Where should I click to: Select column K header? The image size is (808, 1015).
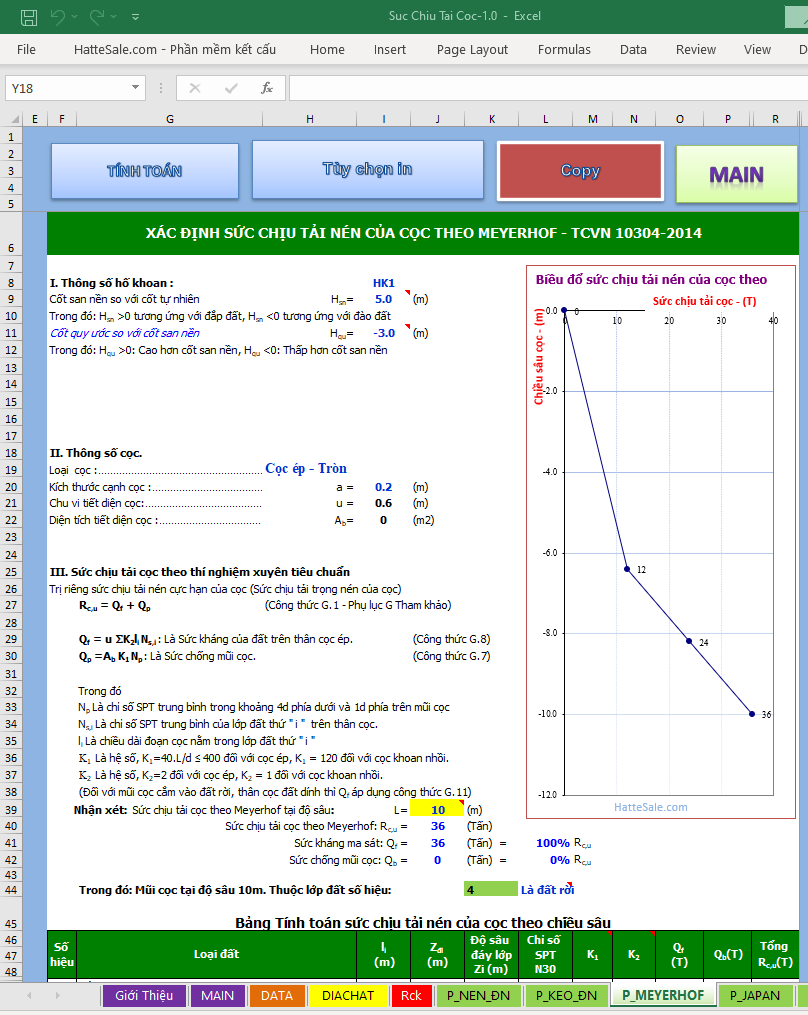(x=492, y=119)
